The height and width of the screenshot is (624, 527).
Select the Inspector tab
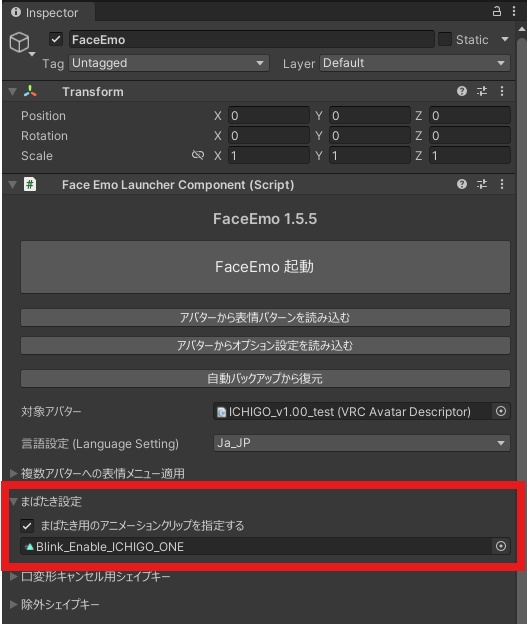pos(49,12)
